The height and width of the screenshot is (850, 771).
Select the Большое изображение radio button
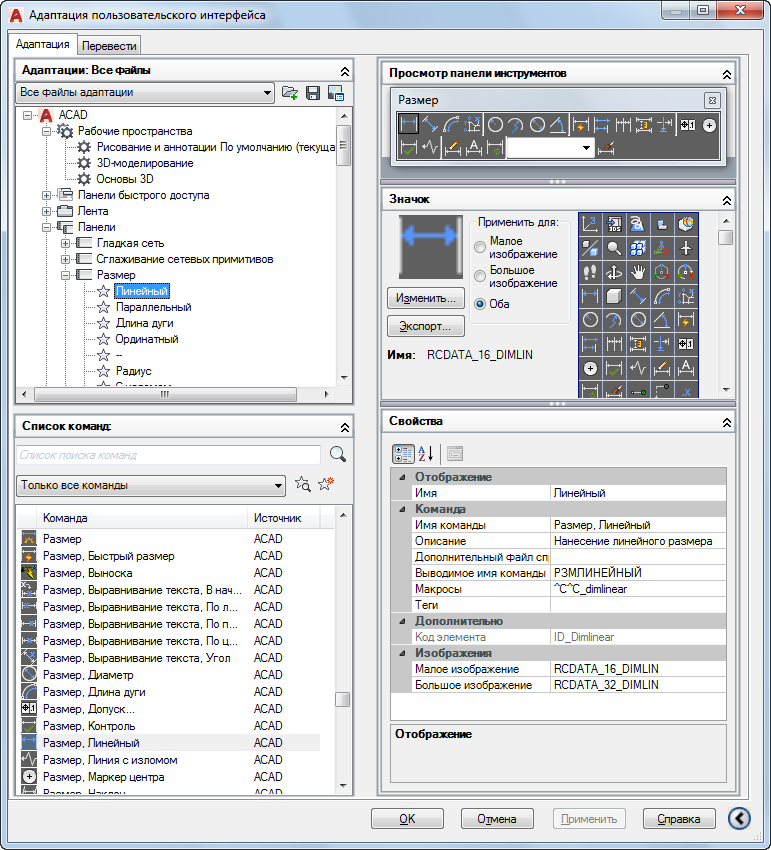tap(480, 276)
